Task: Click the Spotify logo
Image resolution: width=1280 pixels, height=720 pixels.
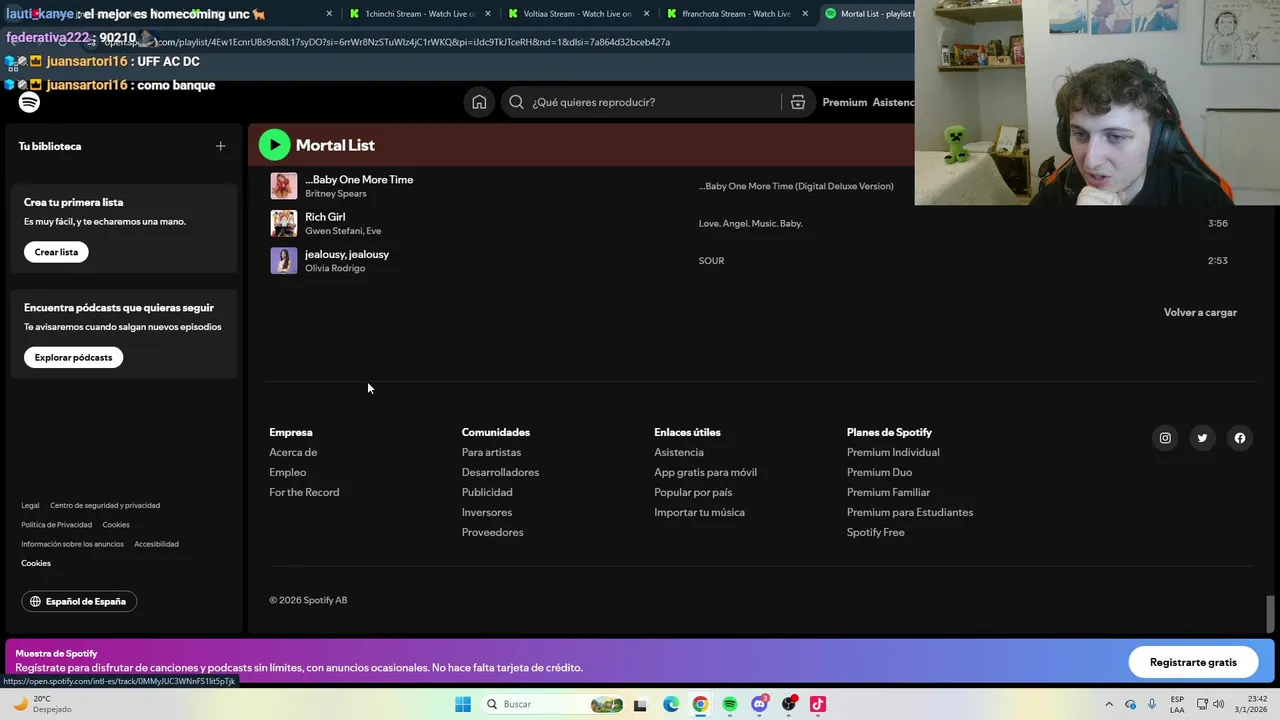Action: [29, 102]
